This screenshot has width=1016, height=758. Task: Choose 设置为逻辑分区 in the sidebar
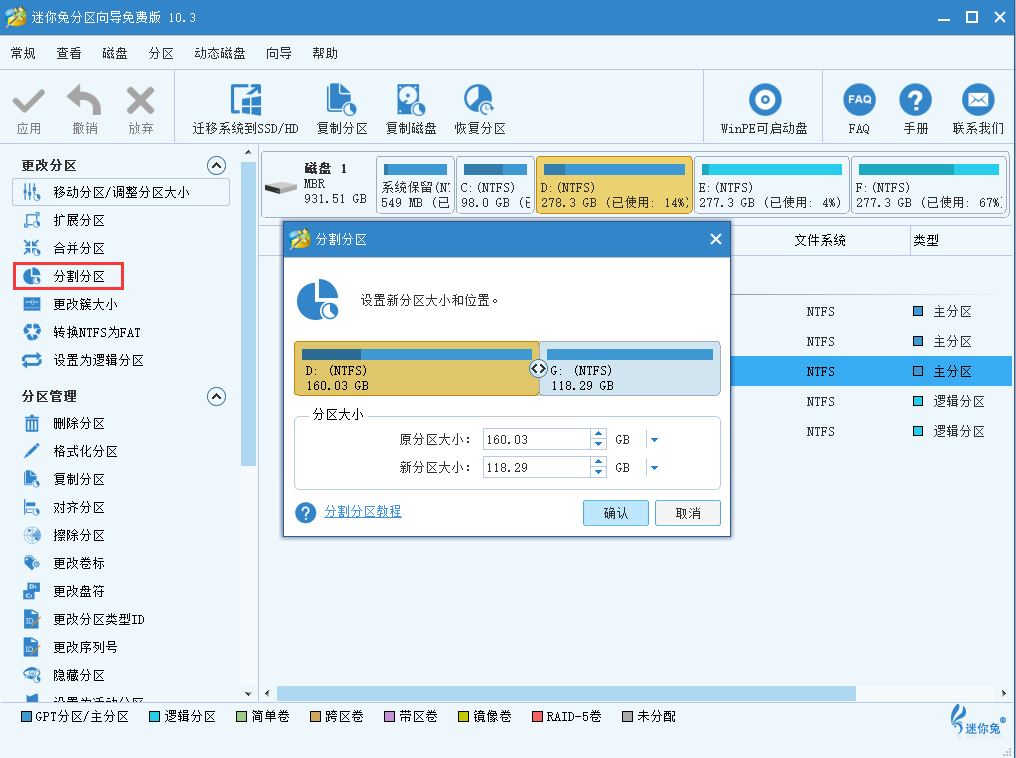point(98,360)
